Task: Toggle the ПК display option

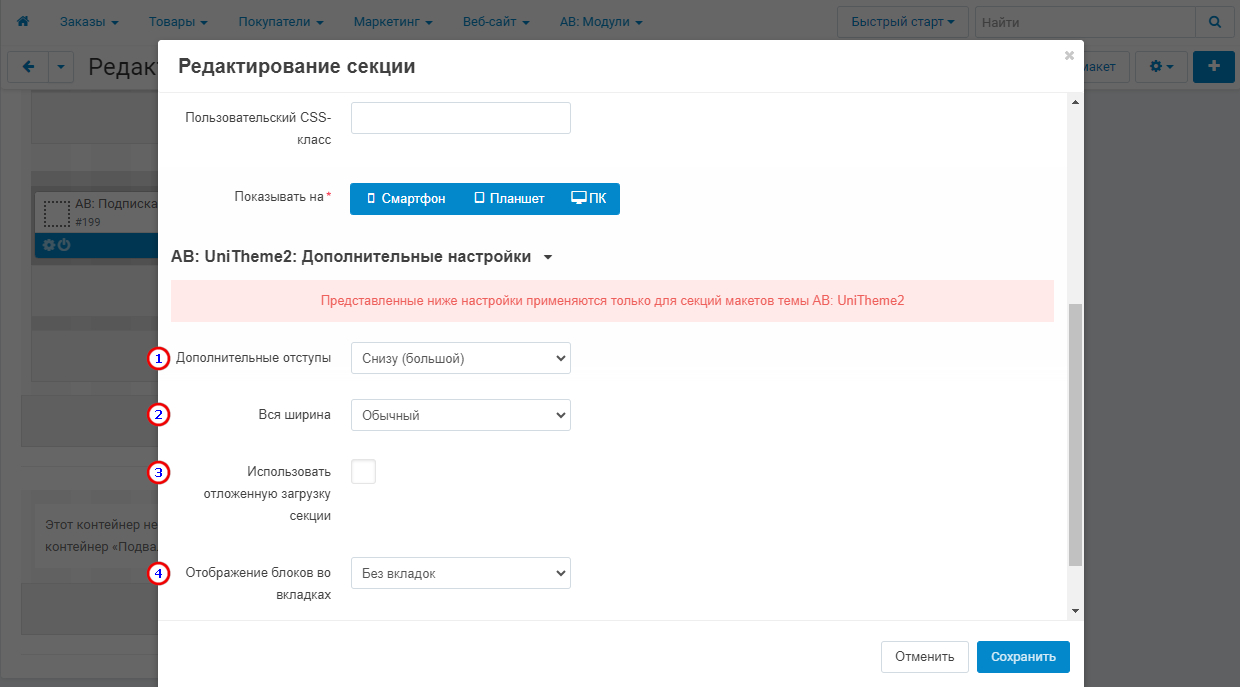Action: point(588,198)
